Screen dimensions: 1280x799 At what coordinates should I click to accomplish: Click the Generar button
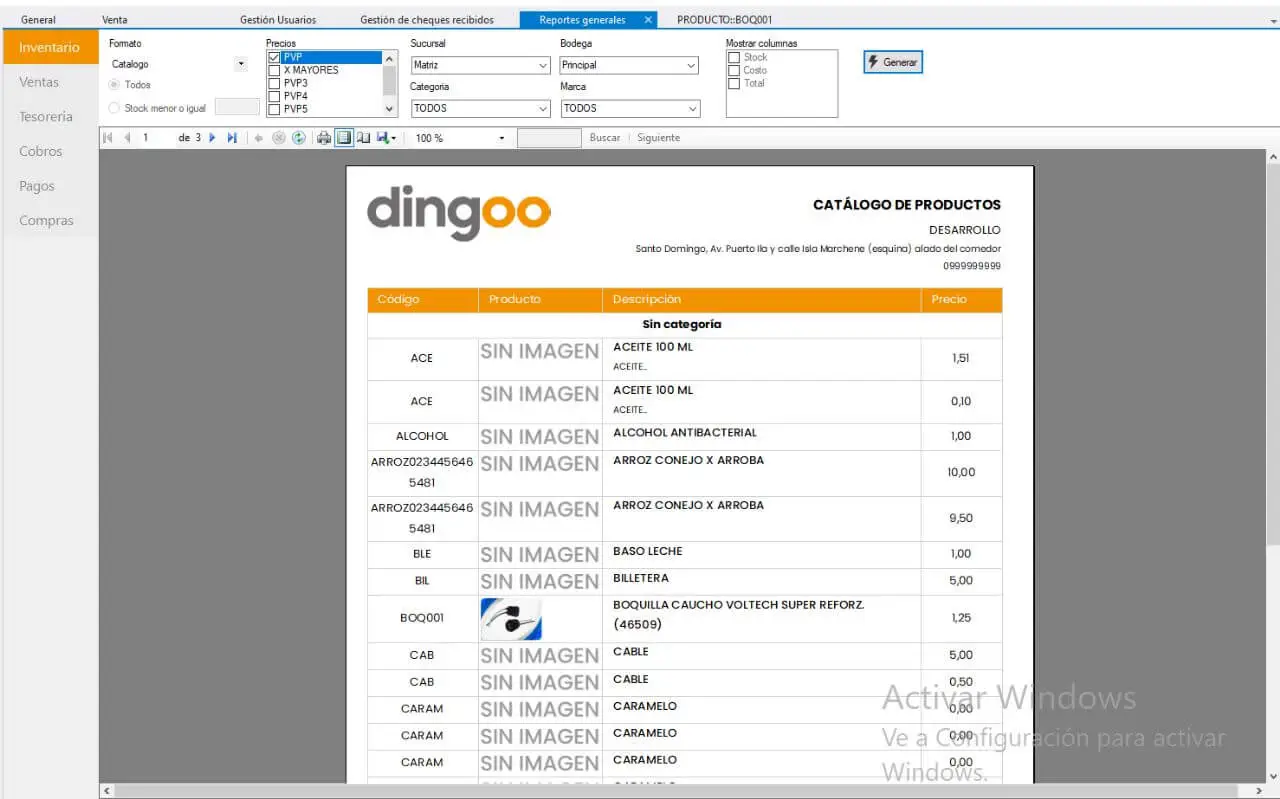(893, 62)
